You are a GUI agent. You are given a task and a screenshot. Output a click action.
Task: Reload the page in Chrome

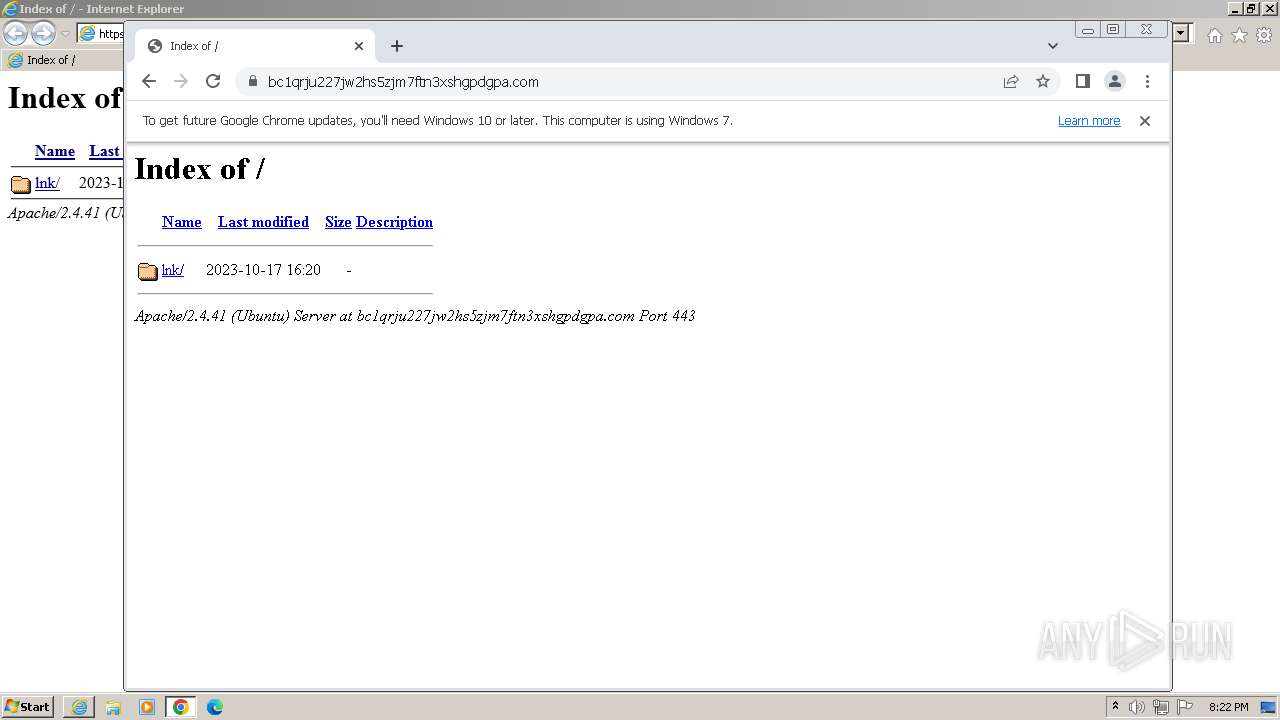coord(213,81)
